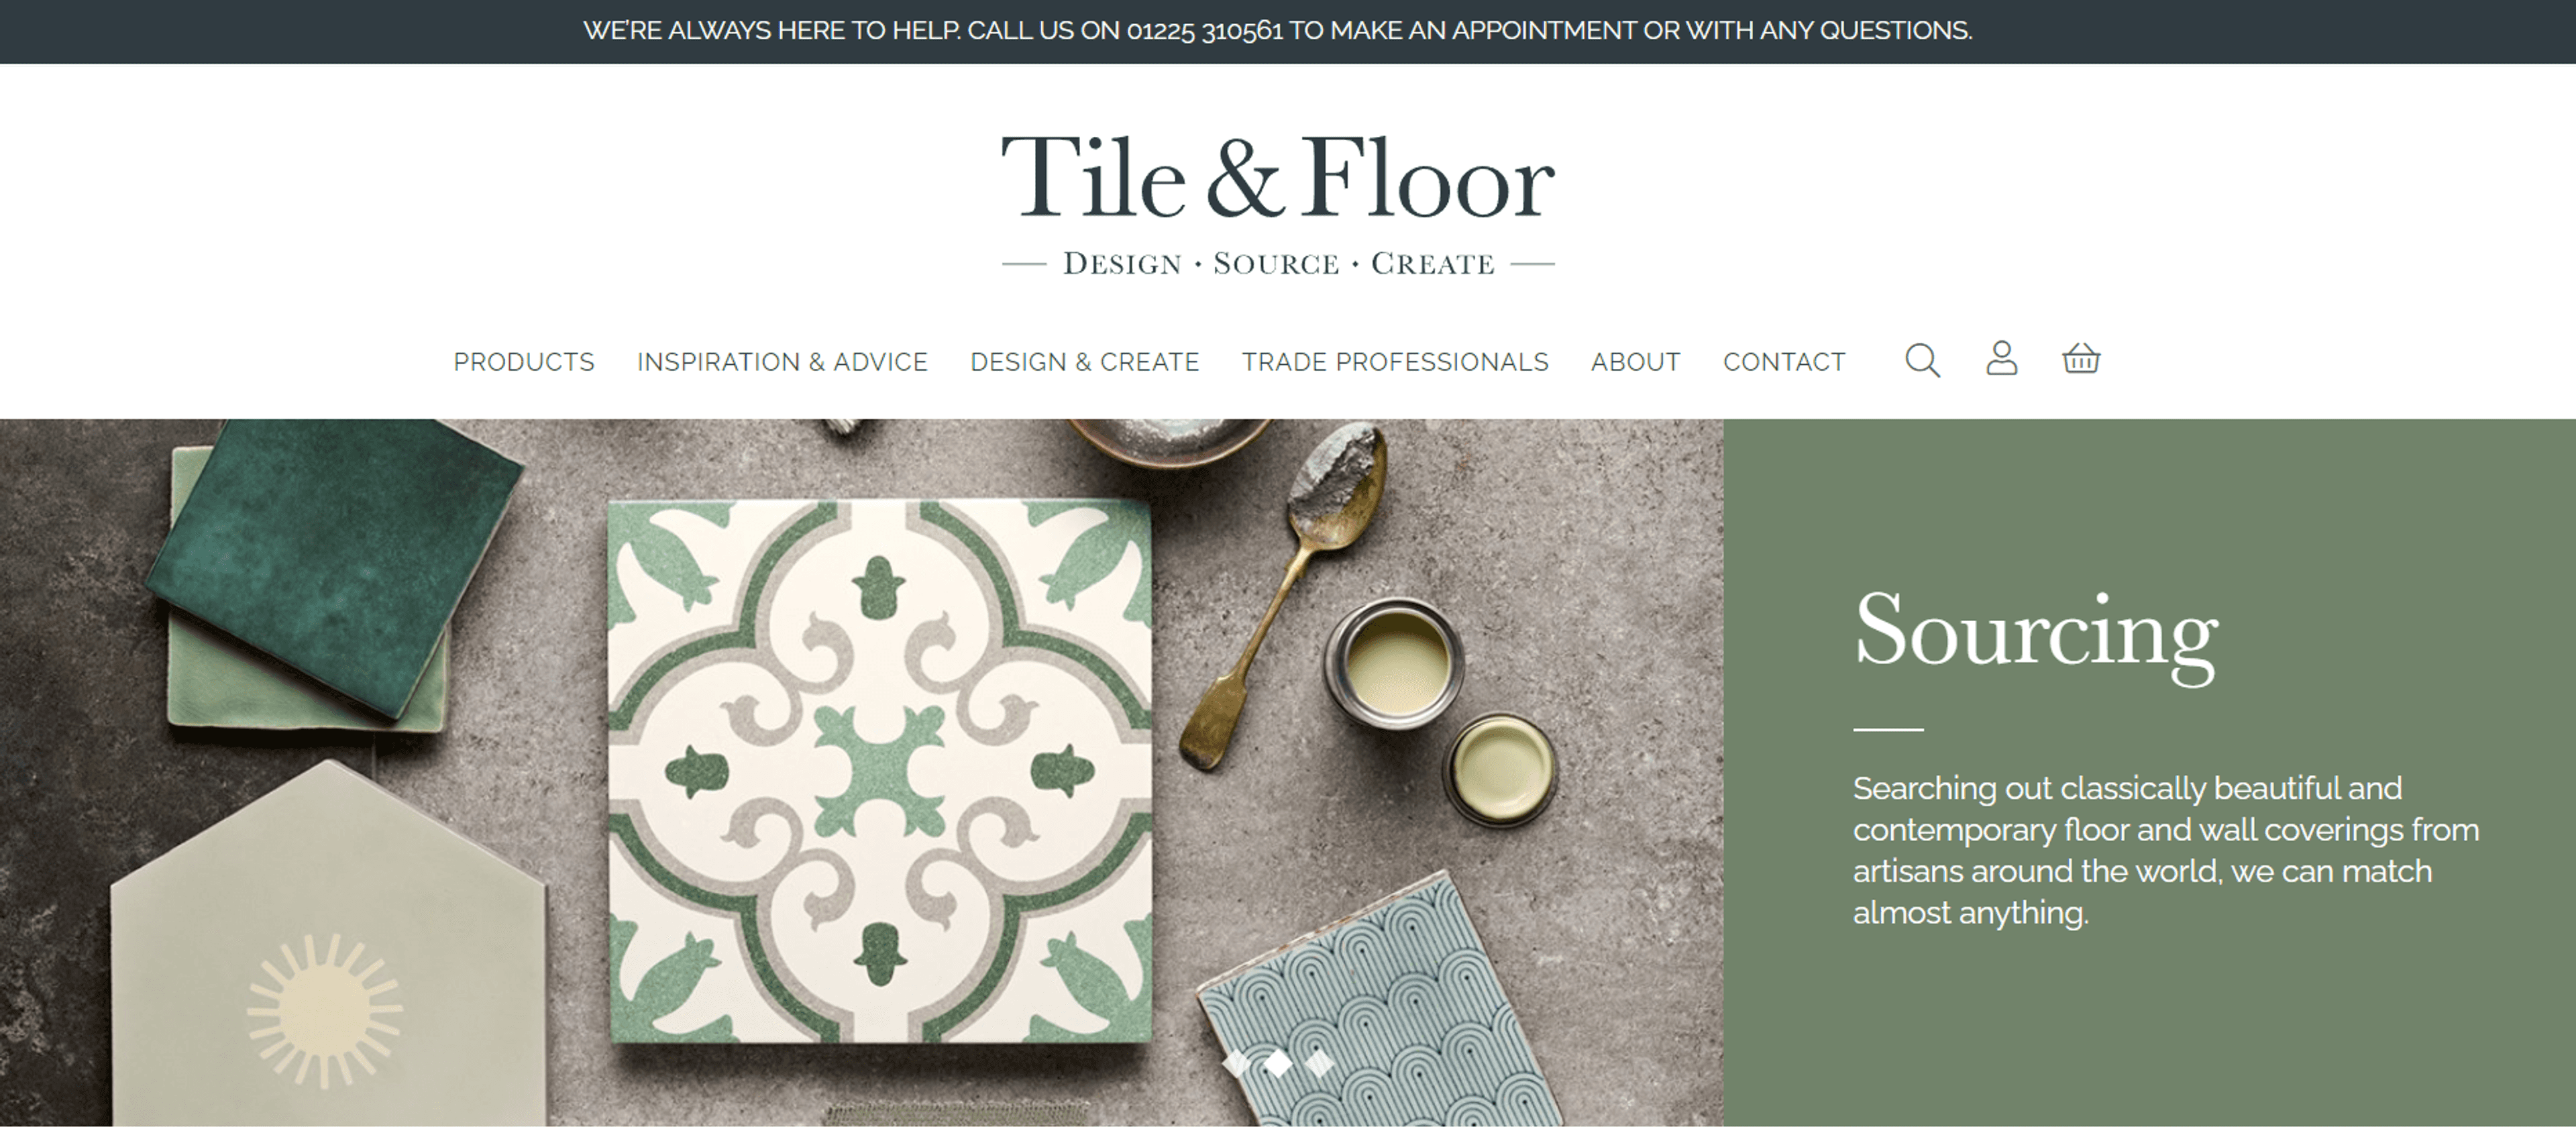
Task: Click the Sourcing description paragraph
Action: coord(2166,850)
